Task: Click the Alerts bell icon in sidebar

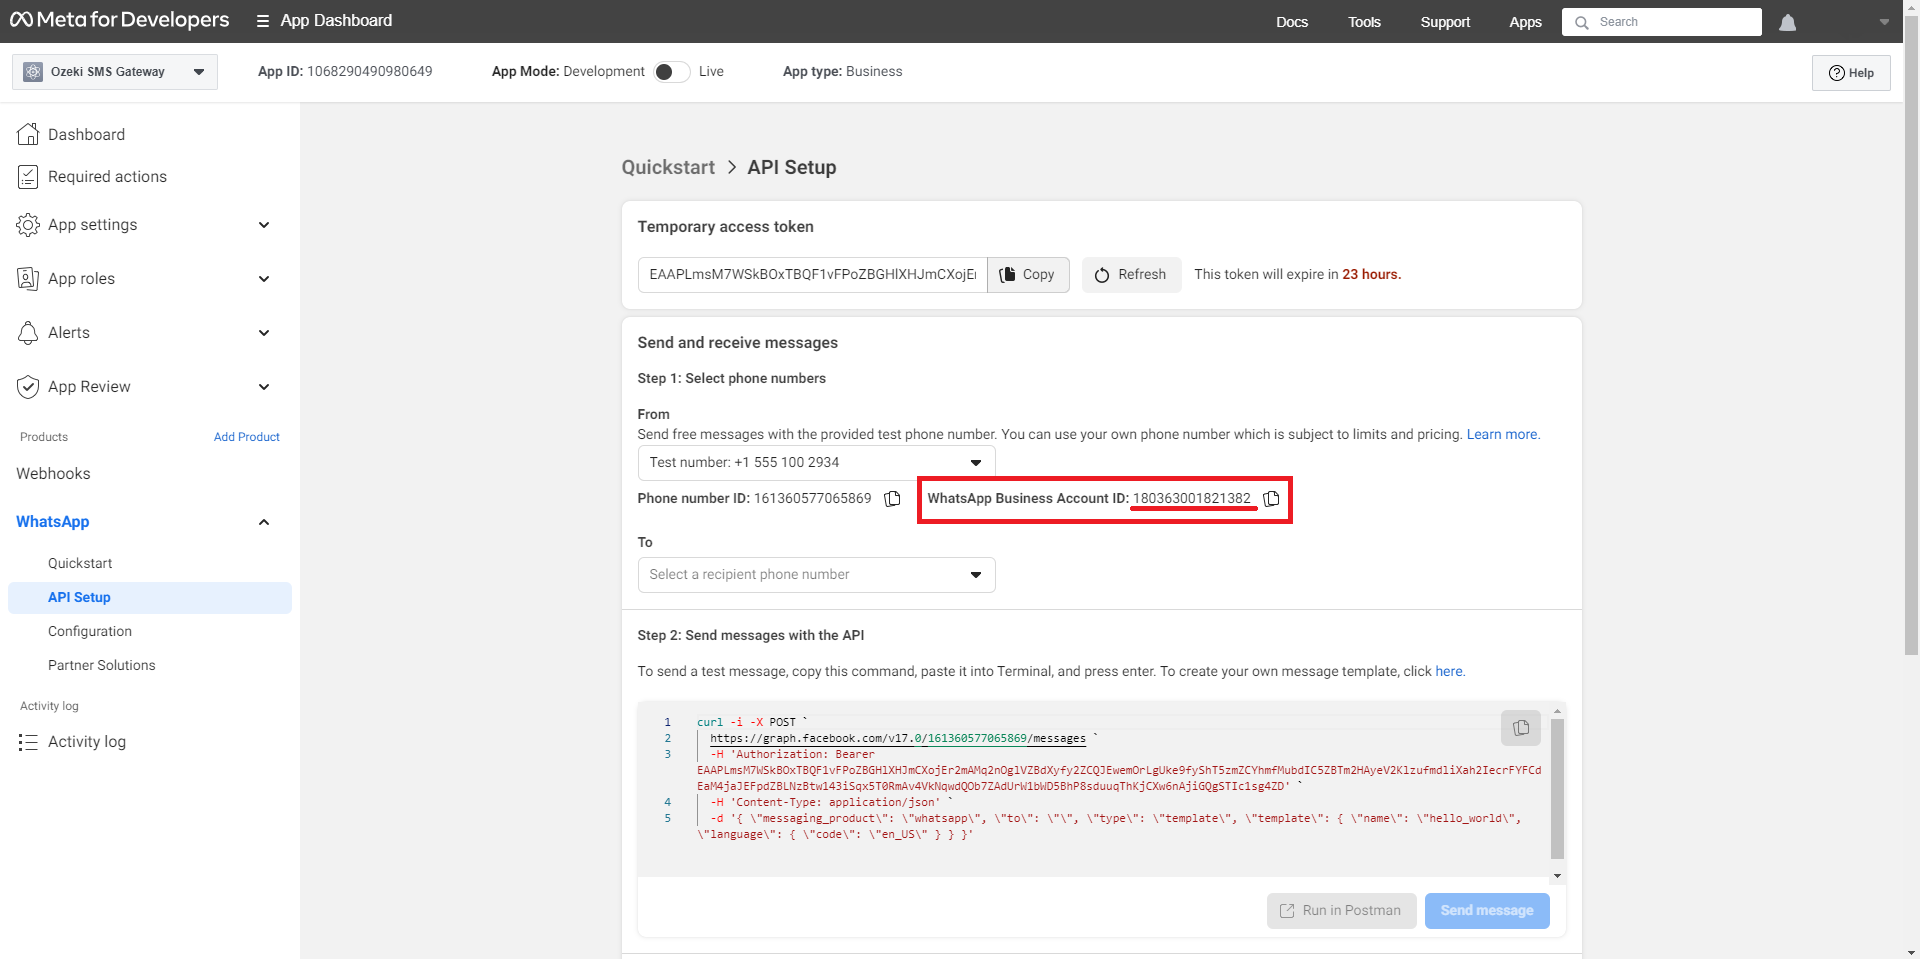Action: pos(28,333)
